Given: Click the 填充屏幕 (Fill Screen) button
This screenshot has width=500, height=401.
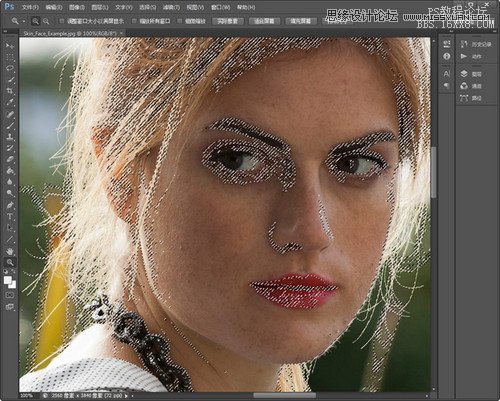Looking at the screenshot, I should (x=301, y=21).
